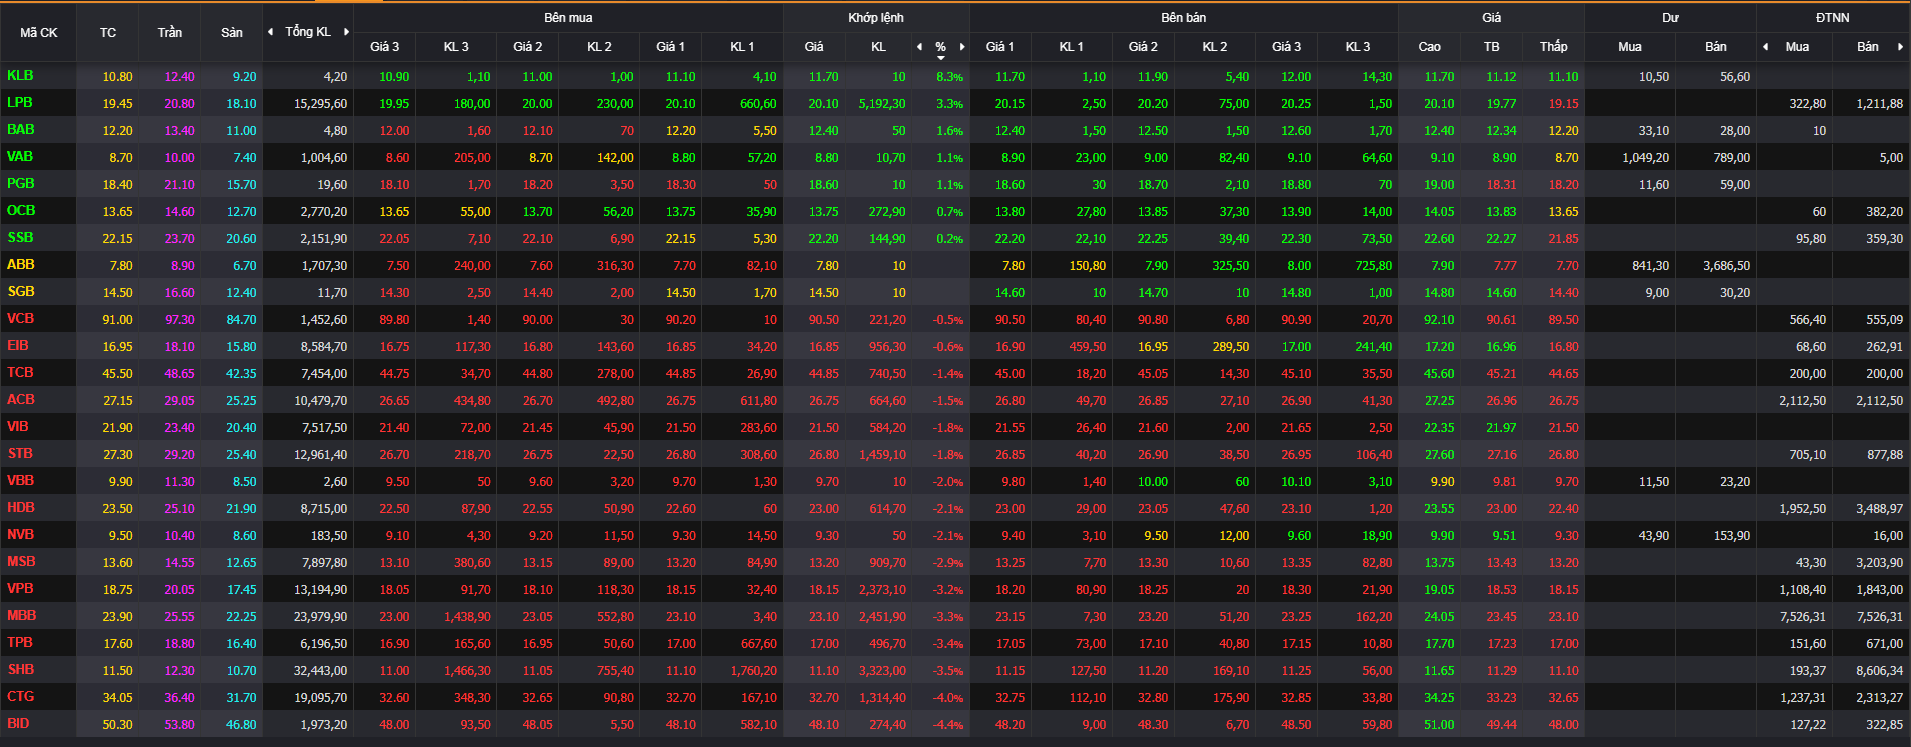Click the Giá group header above Cao
Viewport: 1911px width, 747px height.
(1492, 18)
